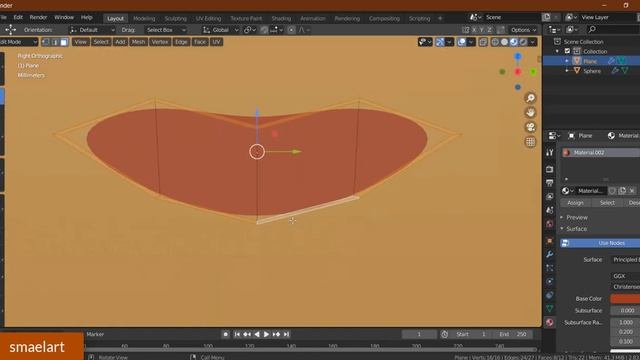The height and width of the screenshot is (360, 640).
Task: Toggle viewport overlays display
Action: click(x=462, y=42)
